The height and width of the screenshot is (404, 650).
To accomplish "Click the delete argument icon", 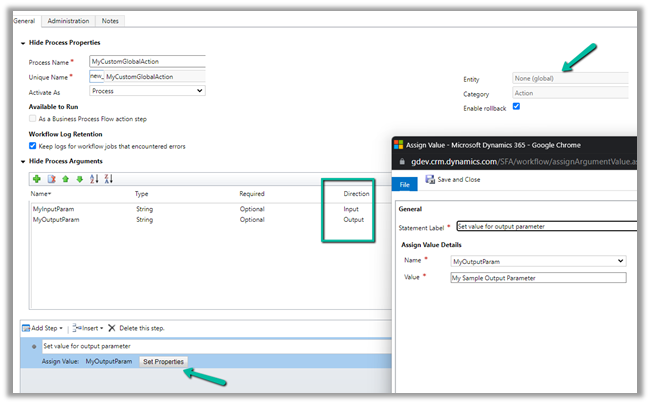I will pos(51,178).
